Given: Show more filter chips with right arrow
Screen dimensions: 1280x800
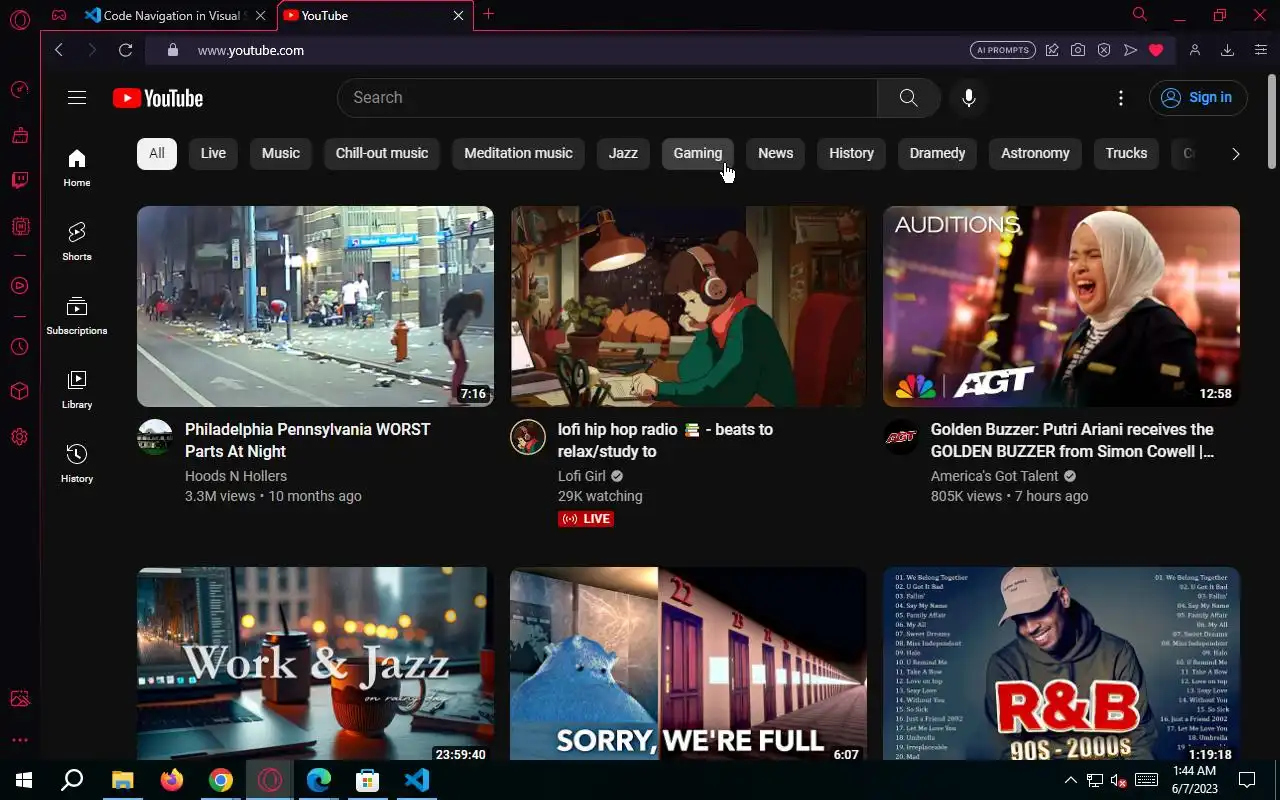Looking at the screenshot, I should (1236, 154).
